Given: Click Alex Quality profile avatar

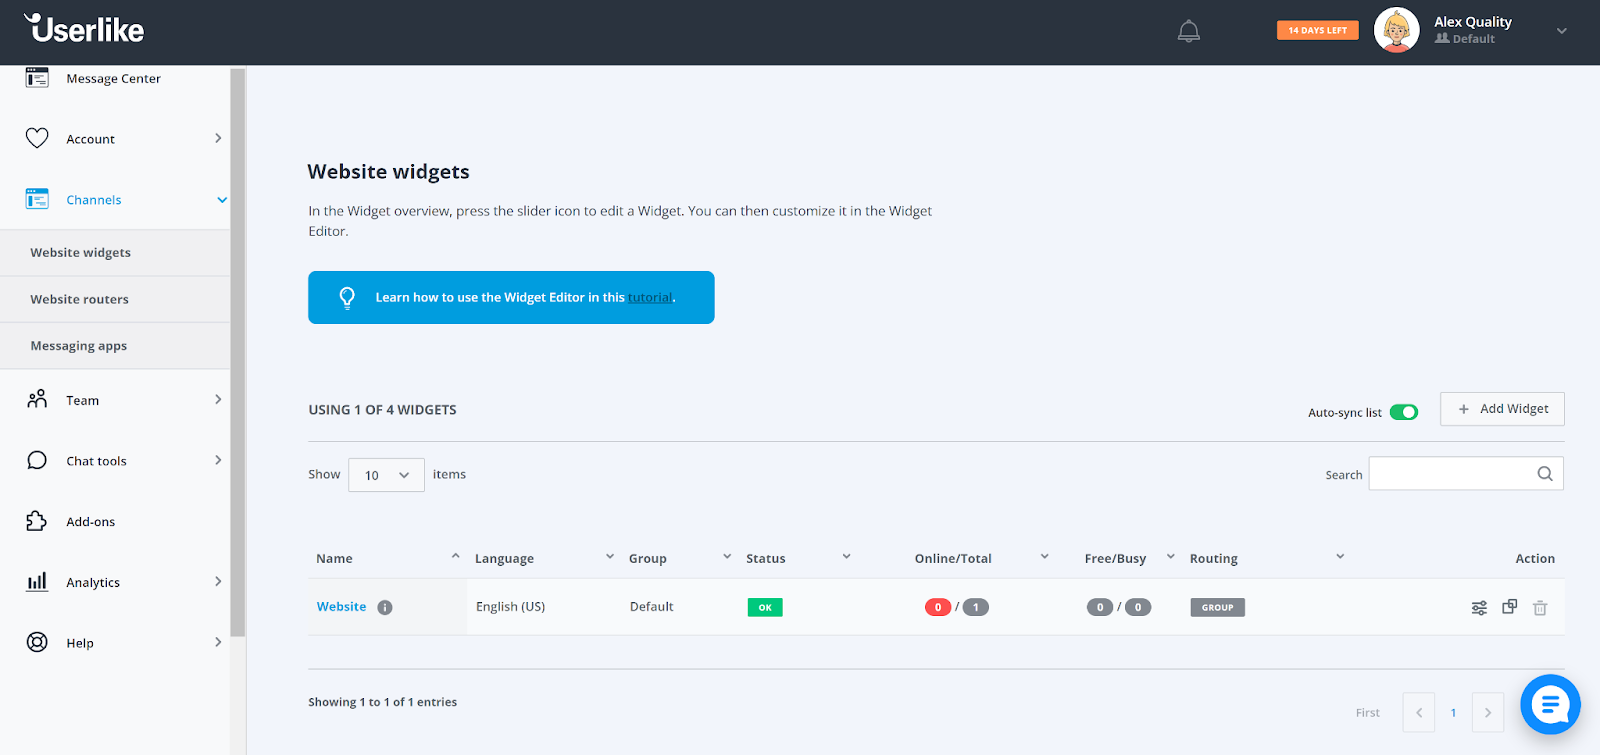Looking at the screenshot, I should click(x=1396, y=31).
